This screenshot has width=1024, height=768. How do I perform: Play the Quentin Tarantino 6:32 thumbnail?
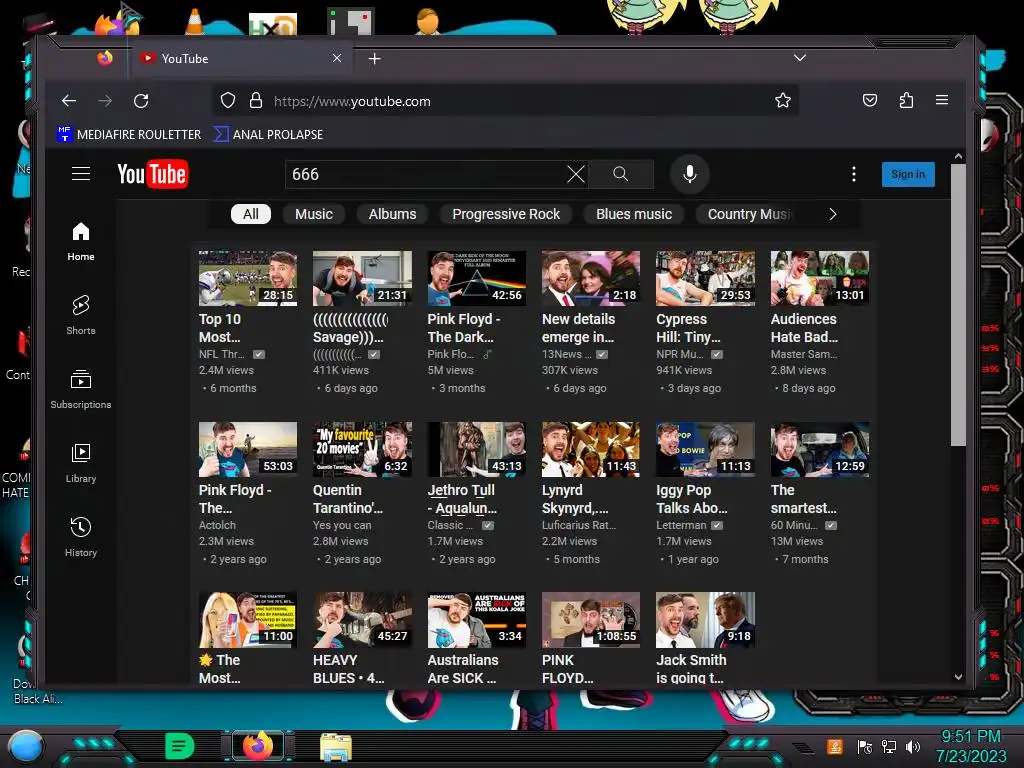(x=362, y=449)
